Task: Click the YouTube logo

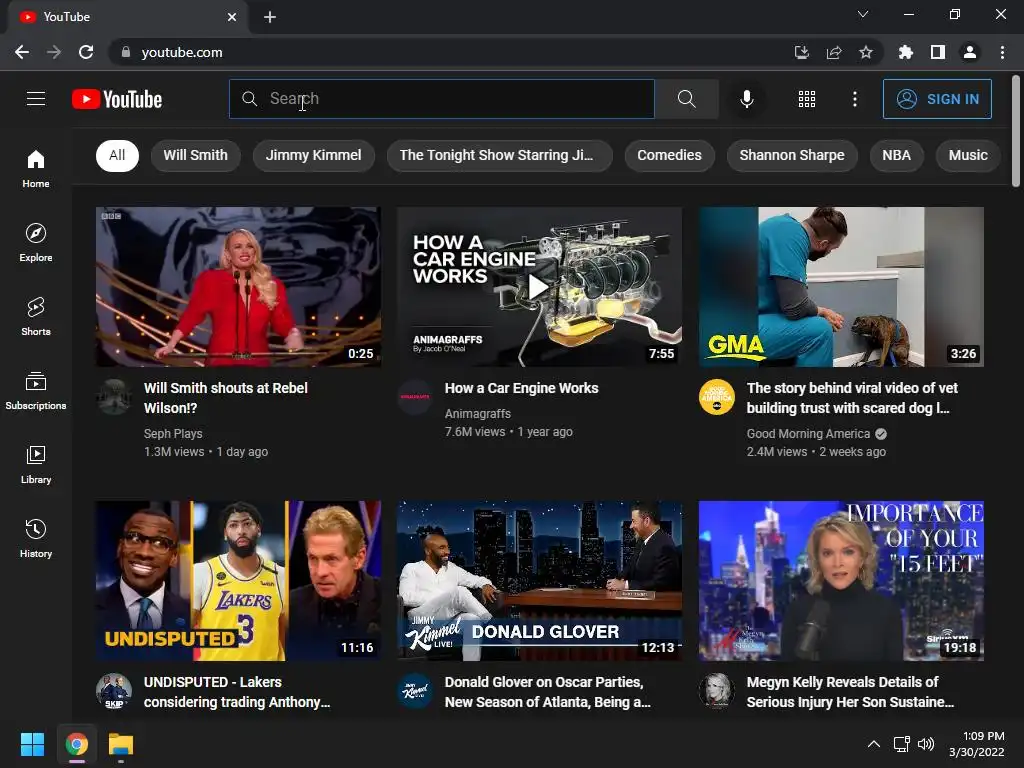Action: (117, 99)
